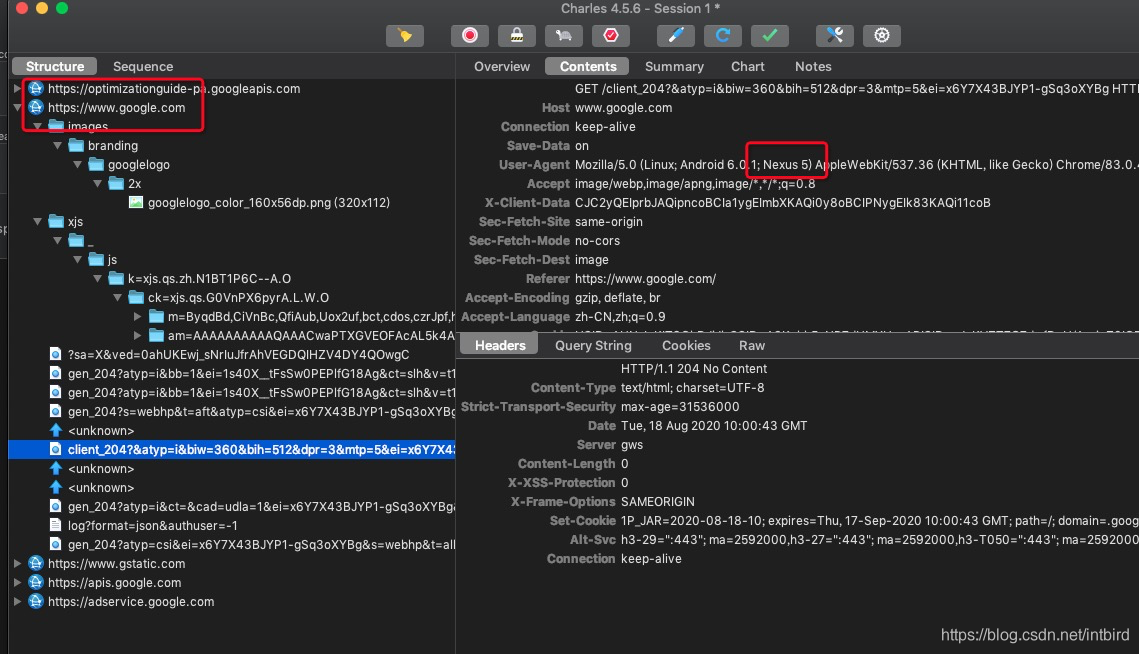Select the response Headers tab
This screenshot has width=1139, height=654.
click(x=500, y=345)
